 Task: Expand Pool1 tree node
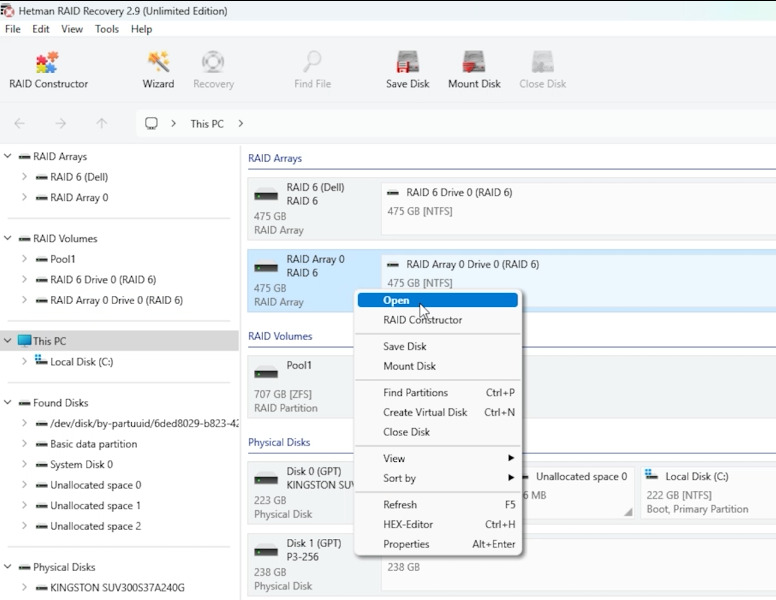(x=24, y=258)
